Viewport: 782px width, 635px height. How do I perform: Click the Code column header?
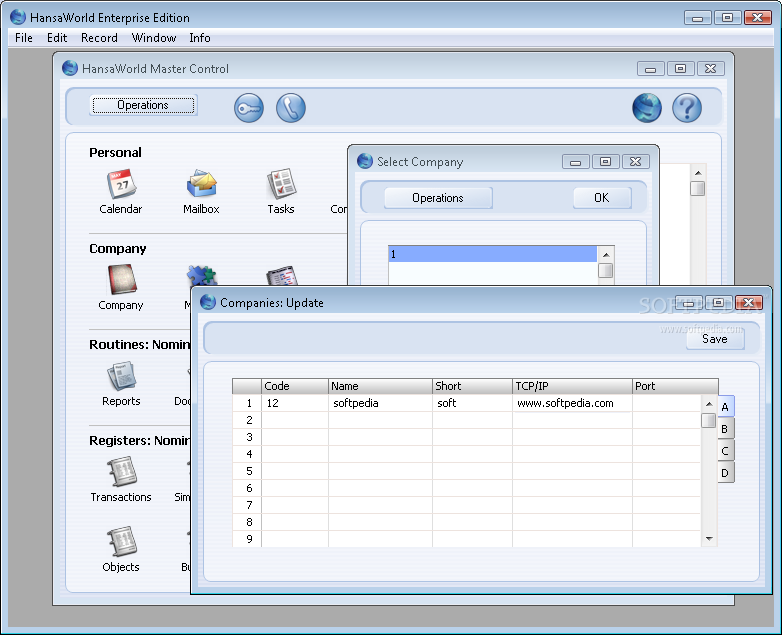coord(295,386)
